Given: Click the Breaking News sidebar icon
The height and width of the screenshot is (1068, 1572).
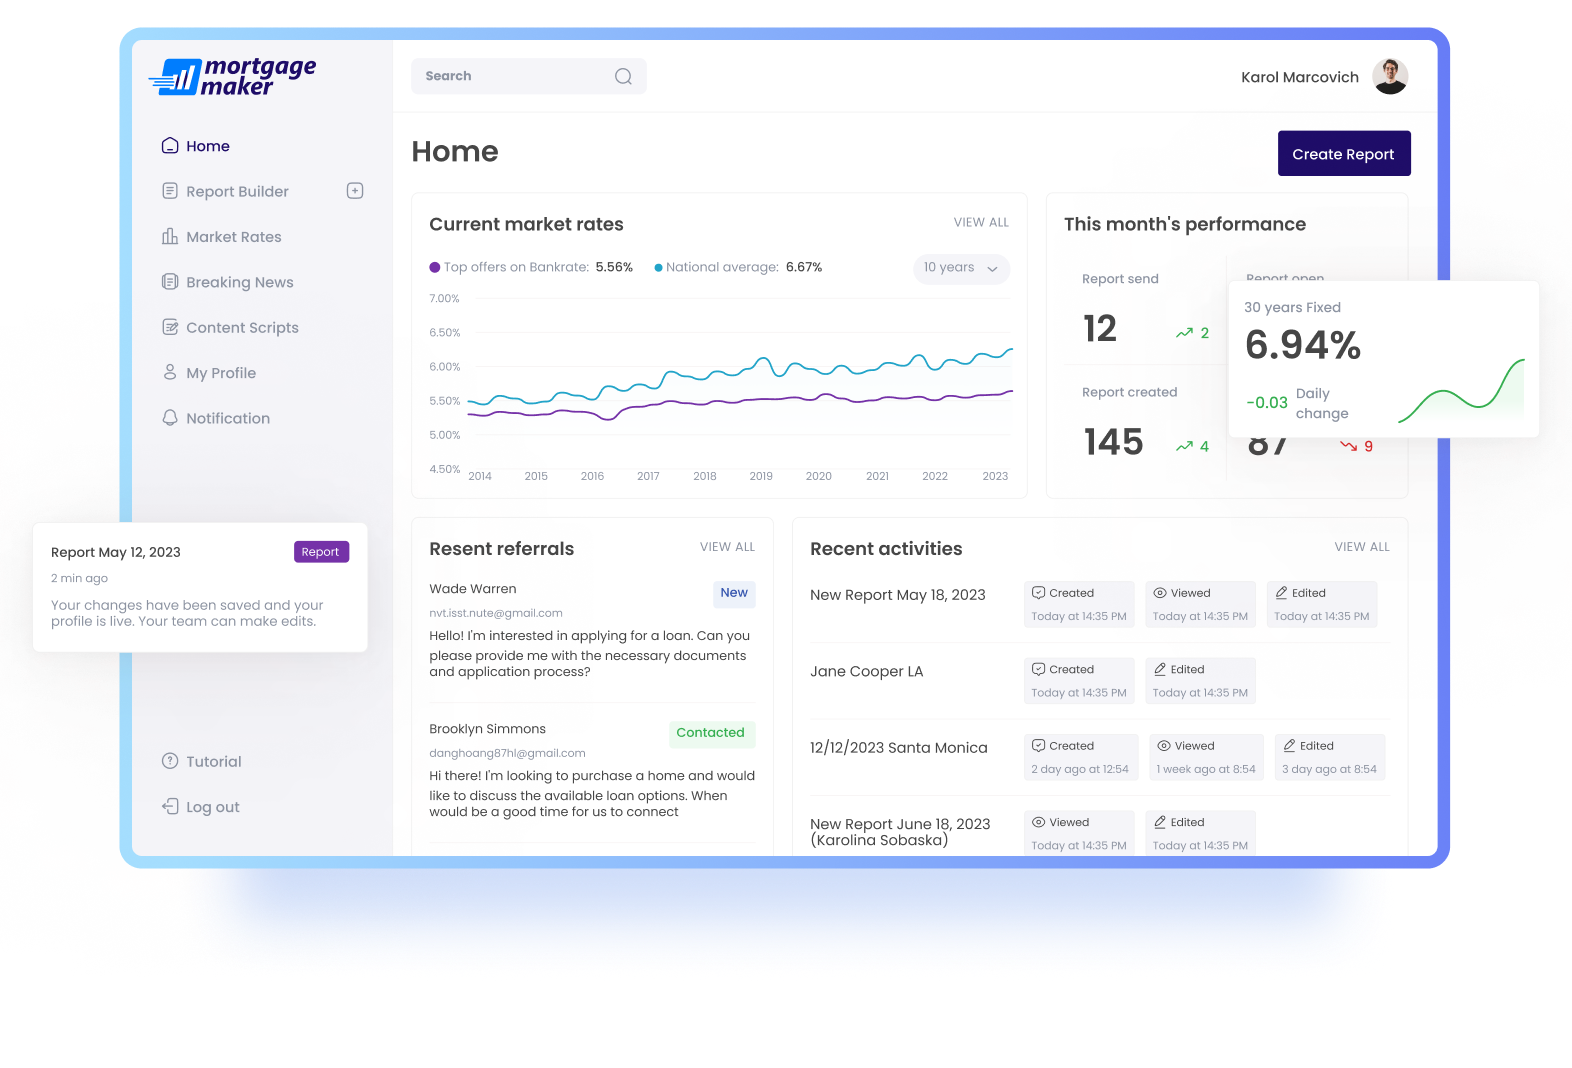Looking at the screenshot, I should pyautogui.click(x=170, y=282).
